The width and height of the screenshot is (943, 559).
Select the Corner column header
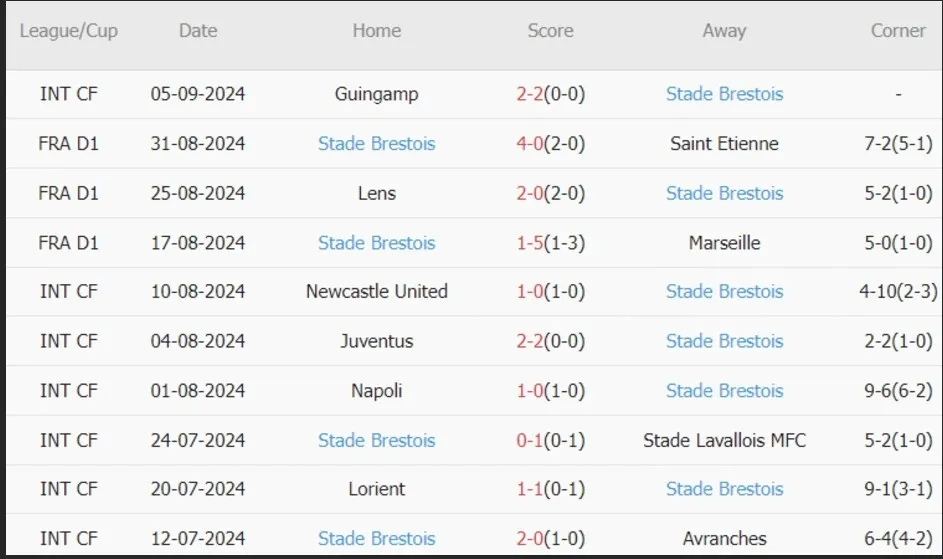click(898, 31)
